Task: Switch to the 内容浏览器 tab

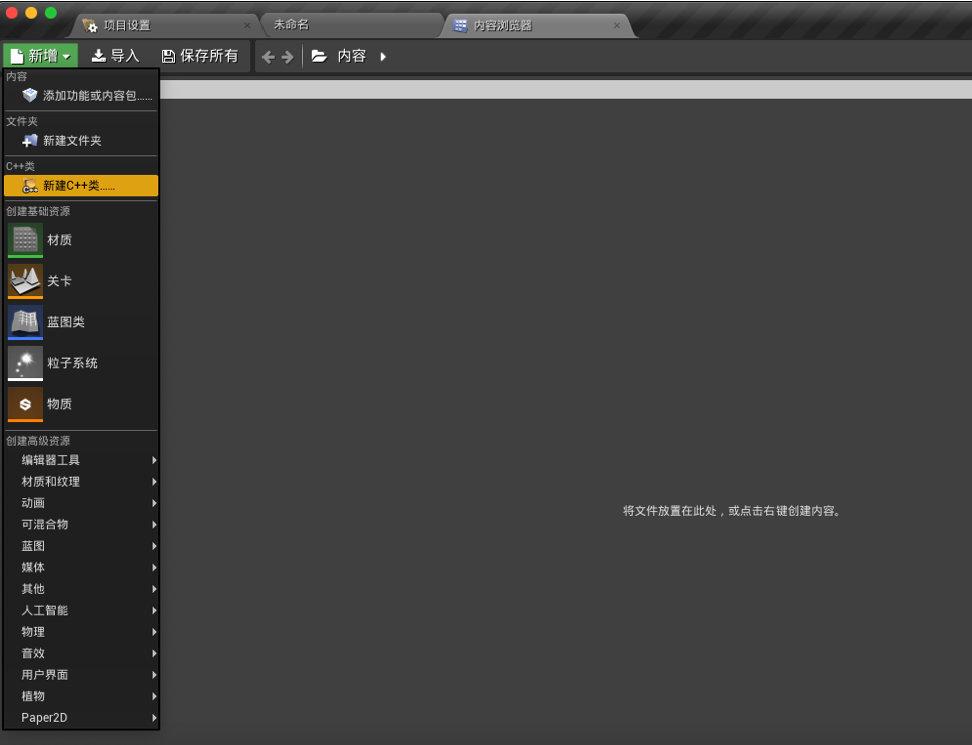Action: [x=536, y=25]
